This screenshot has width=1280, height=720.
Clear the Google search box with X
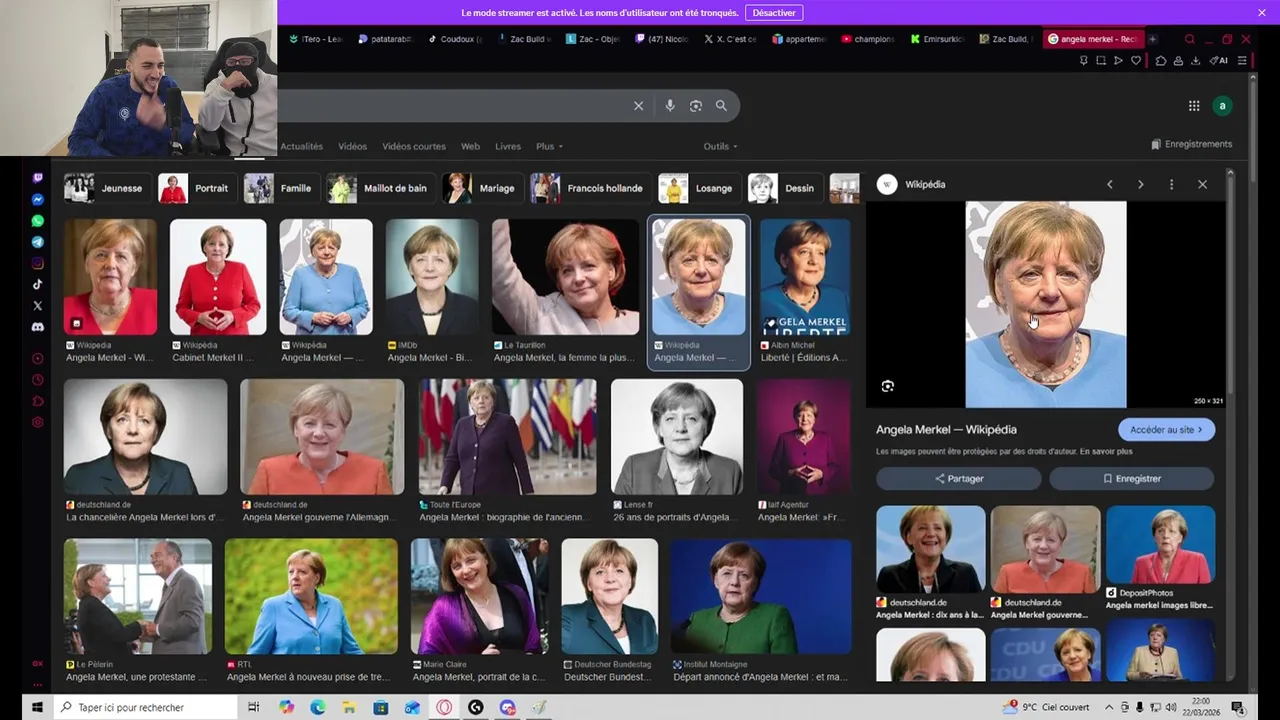pos(638,106)
